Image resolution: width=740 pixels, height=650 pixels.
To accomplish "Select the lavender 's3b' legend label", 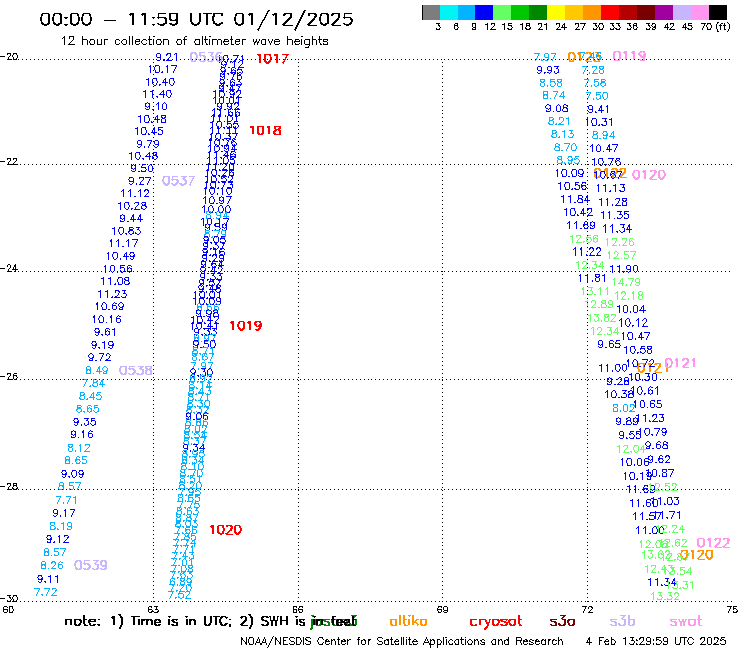I will pyautogui.click(x=622, y=621).
